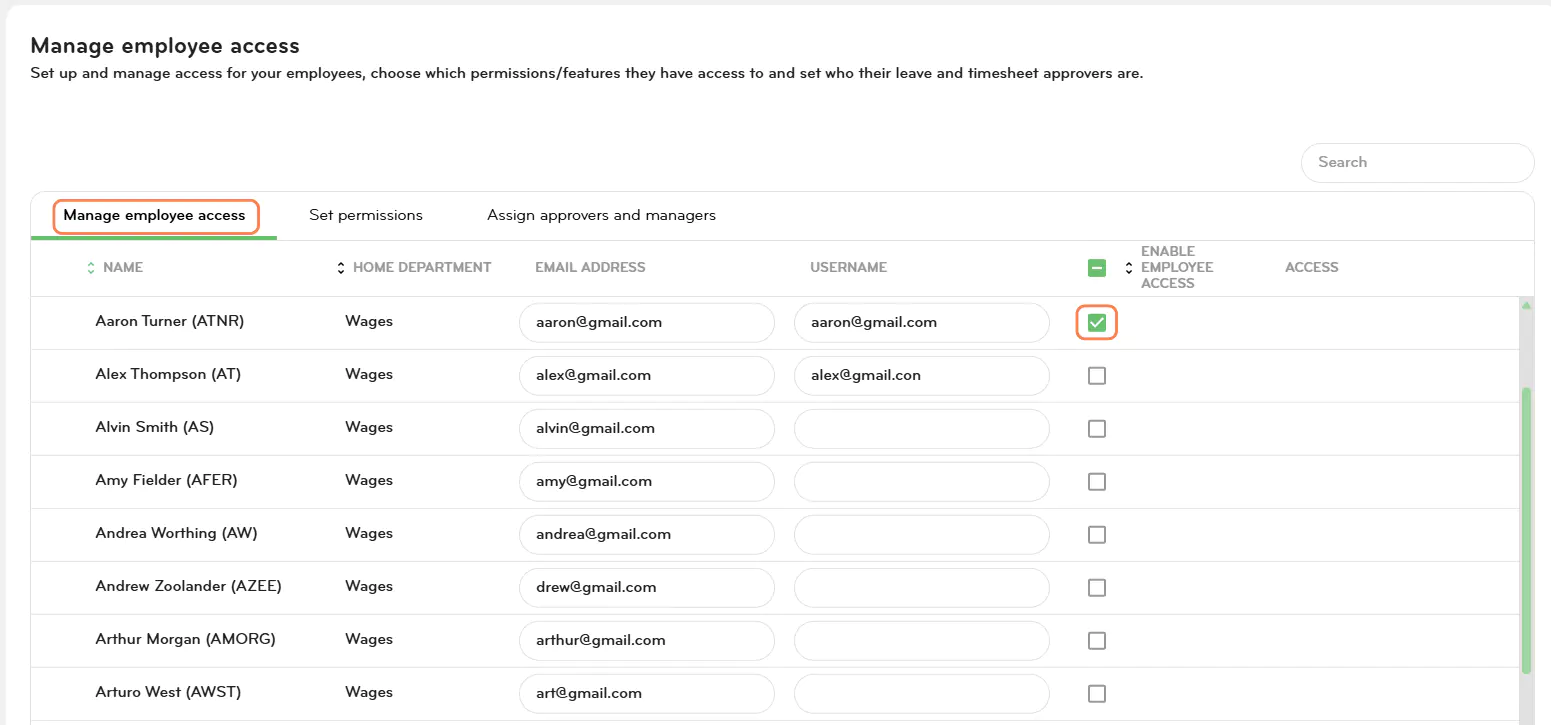
Task: Edit Alex Thompson's username field
Action: (922, 375)
